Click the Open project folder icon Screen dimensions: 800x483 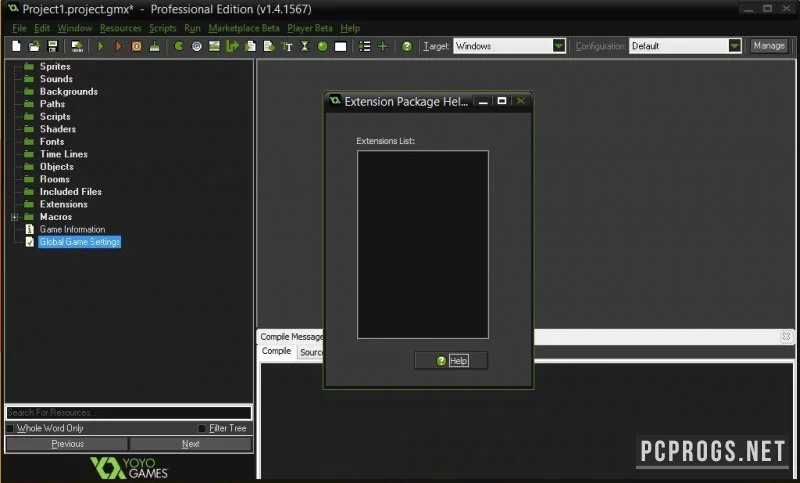tap(34, 46)
